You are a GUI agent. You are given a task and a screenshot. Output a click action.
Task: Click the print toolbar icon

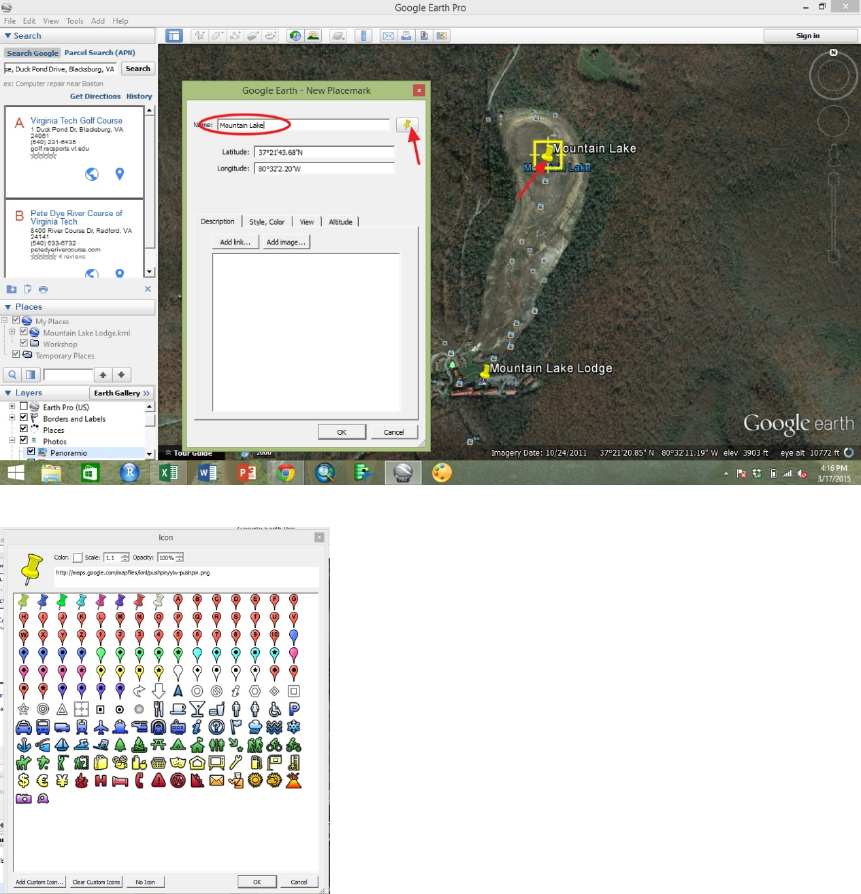pyautogui.click(x=406, y=36)
